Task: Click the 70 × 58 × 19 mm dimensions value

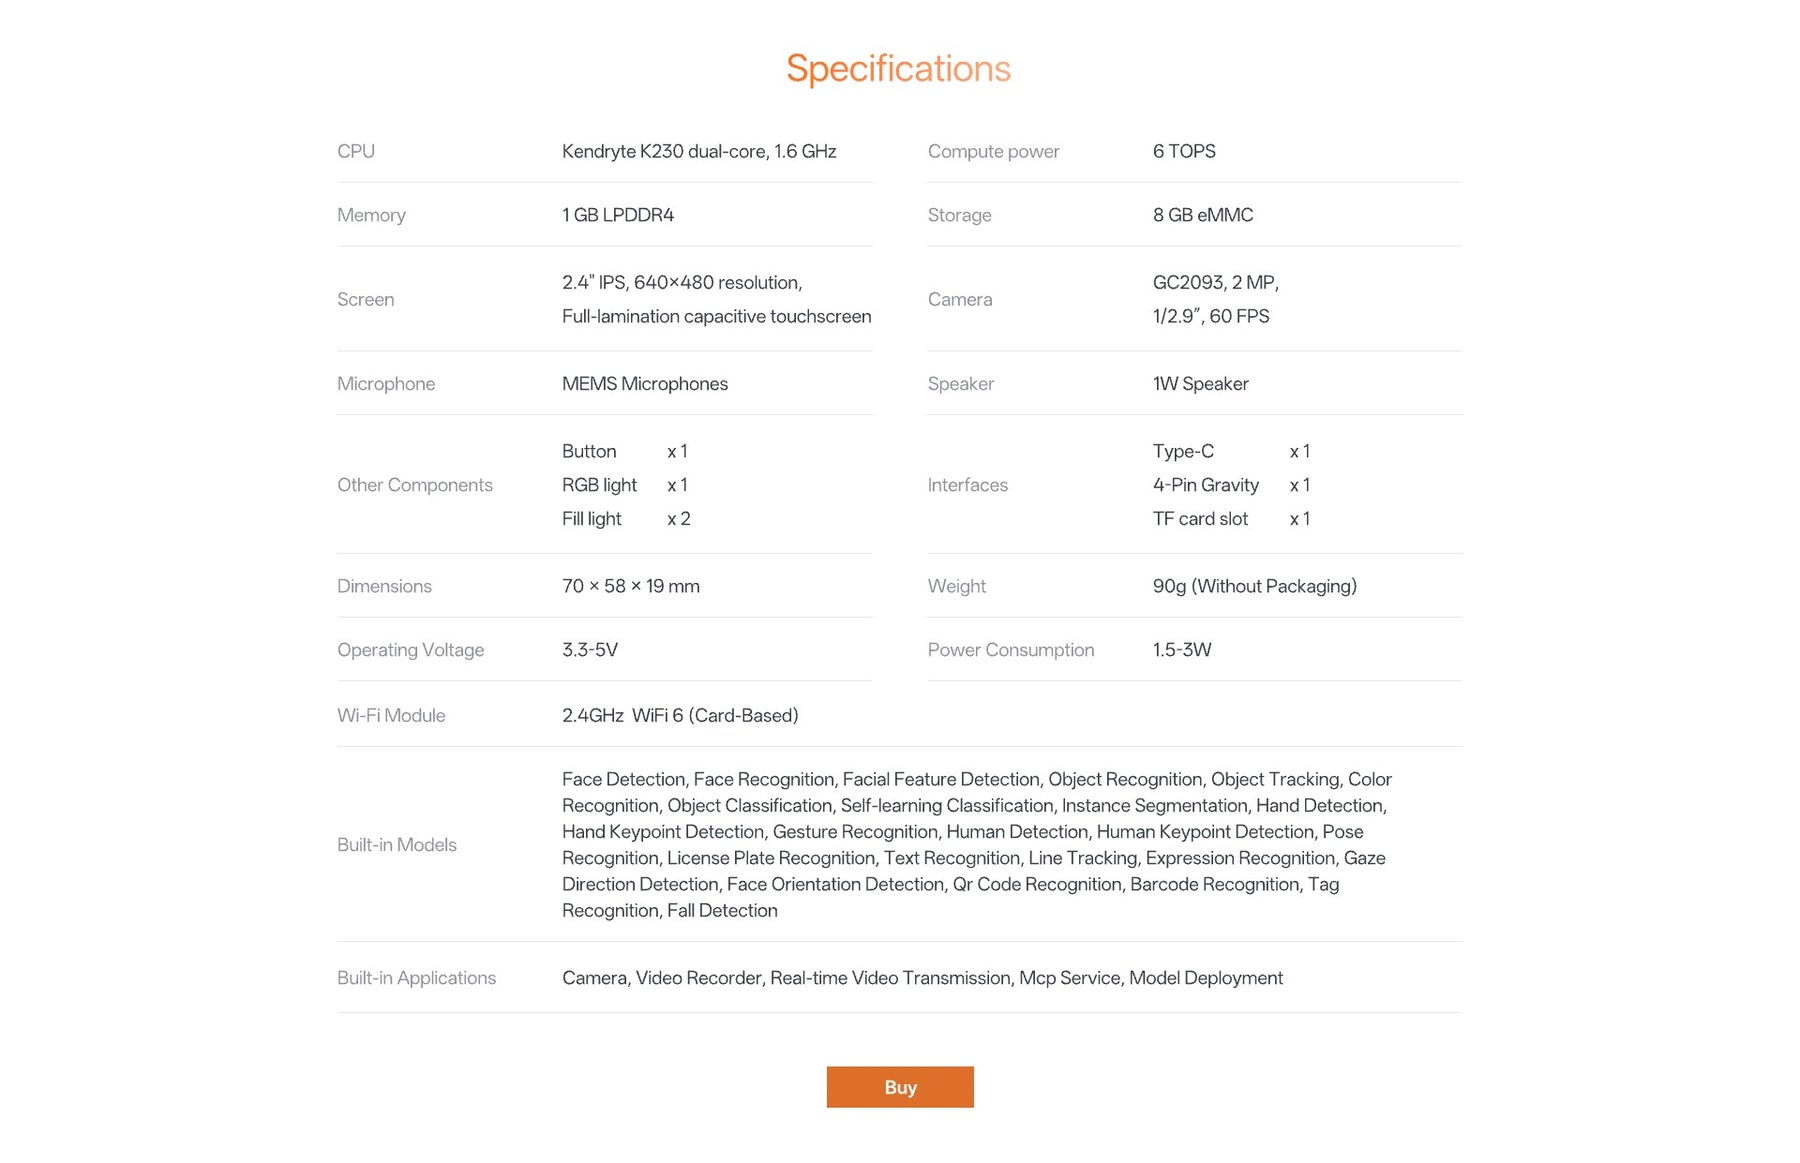Action: coord(630,586)
